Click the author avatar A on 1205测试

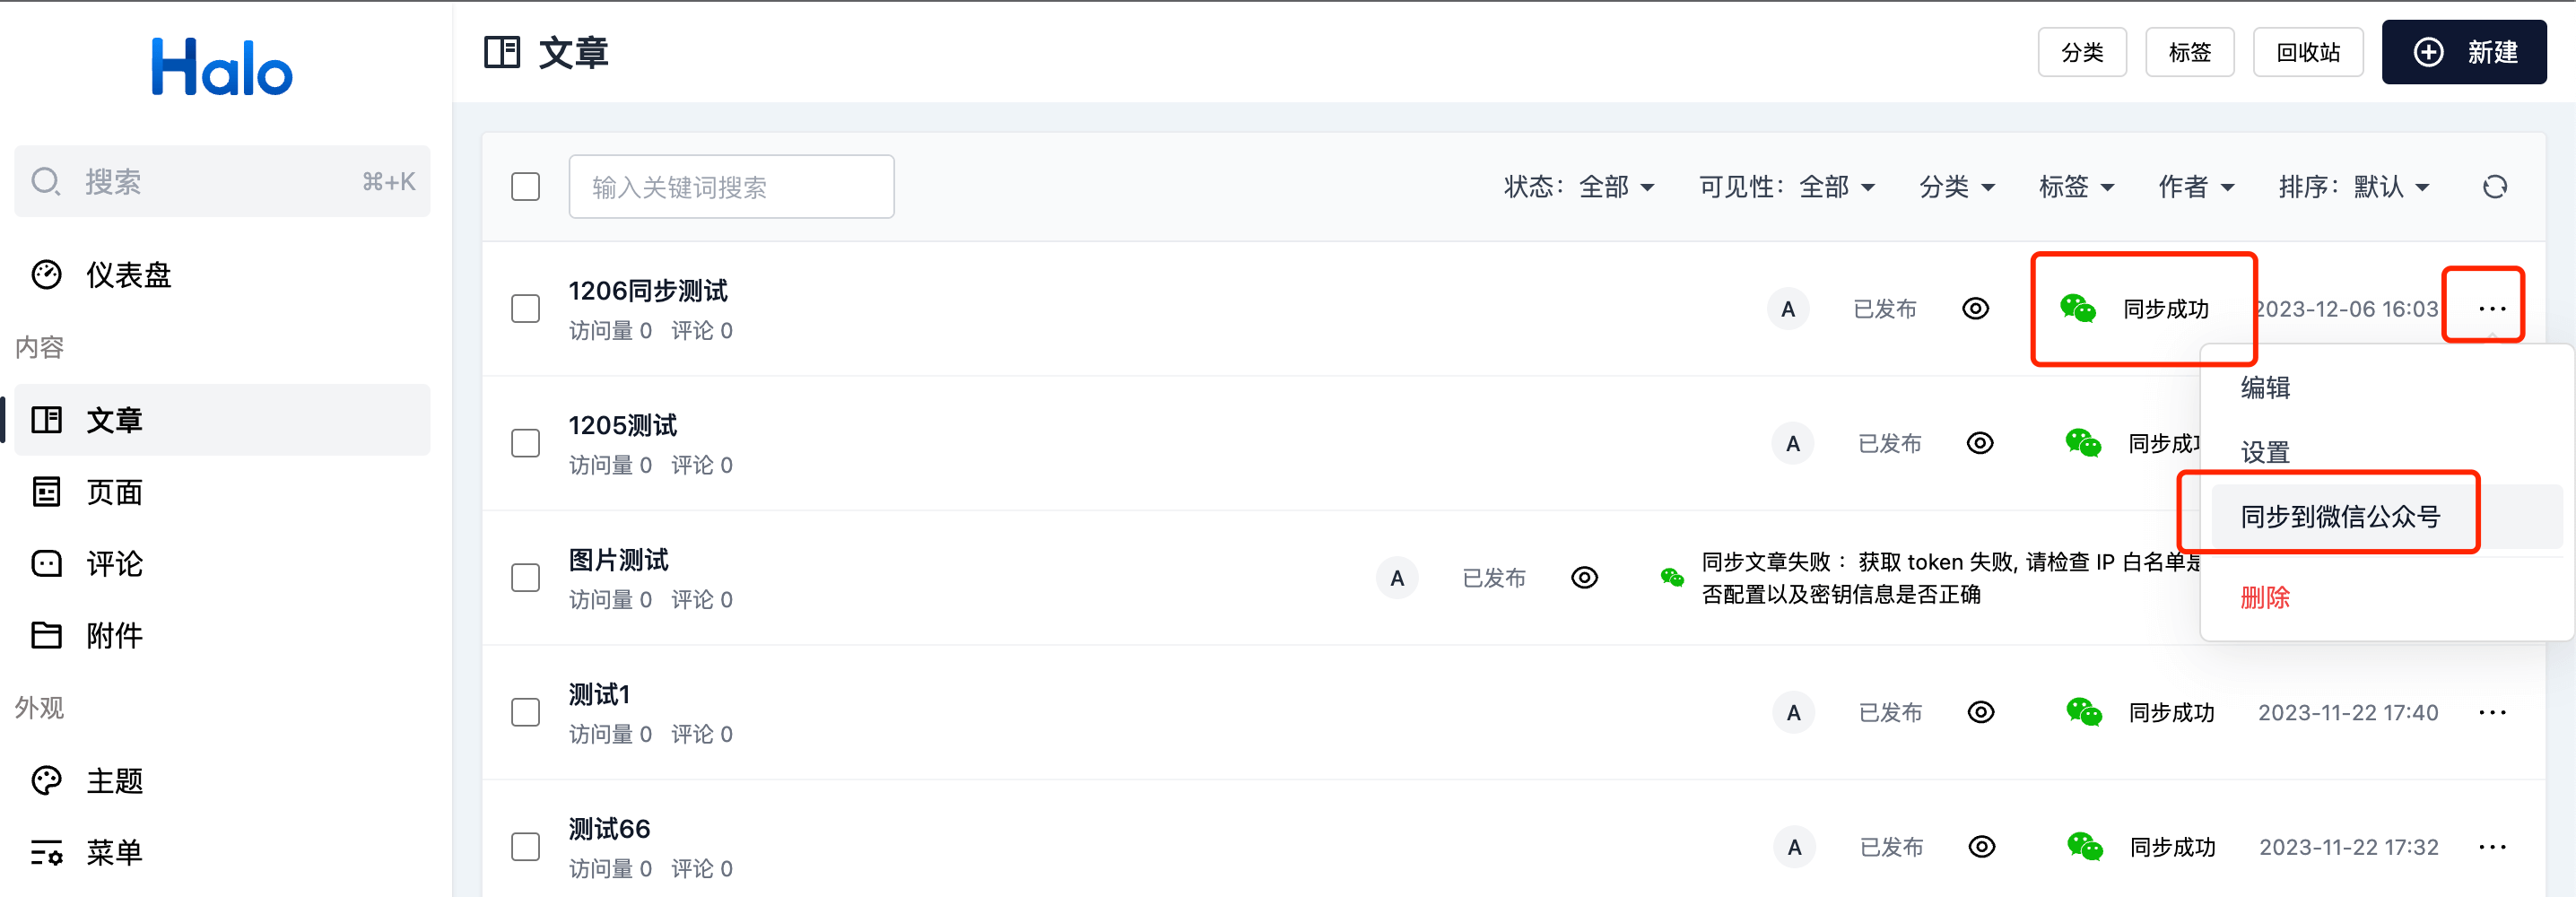click(x=1792, y=443)
